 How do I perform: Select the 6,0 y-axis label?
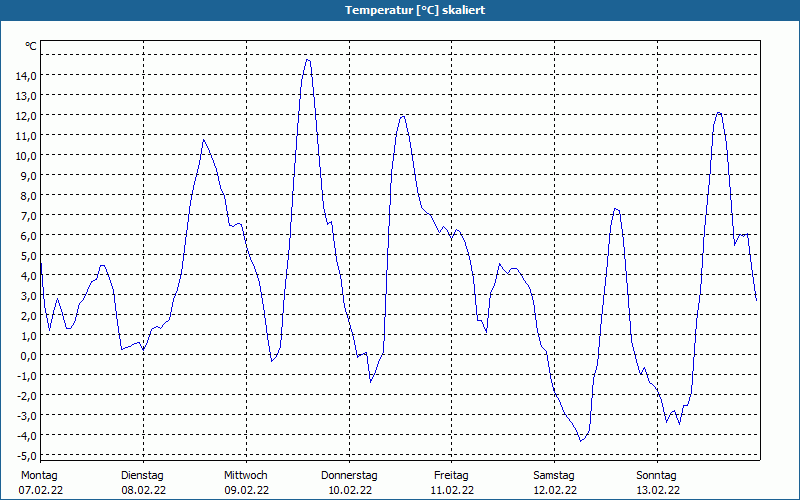29,235
